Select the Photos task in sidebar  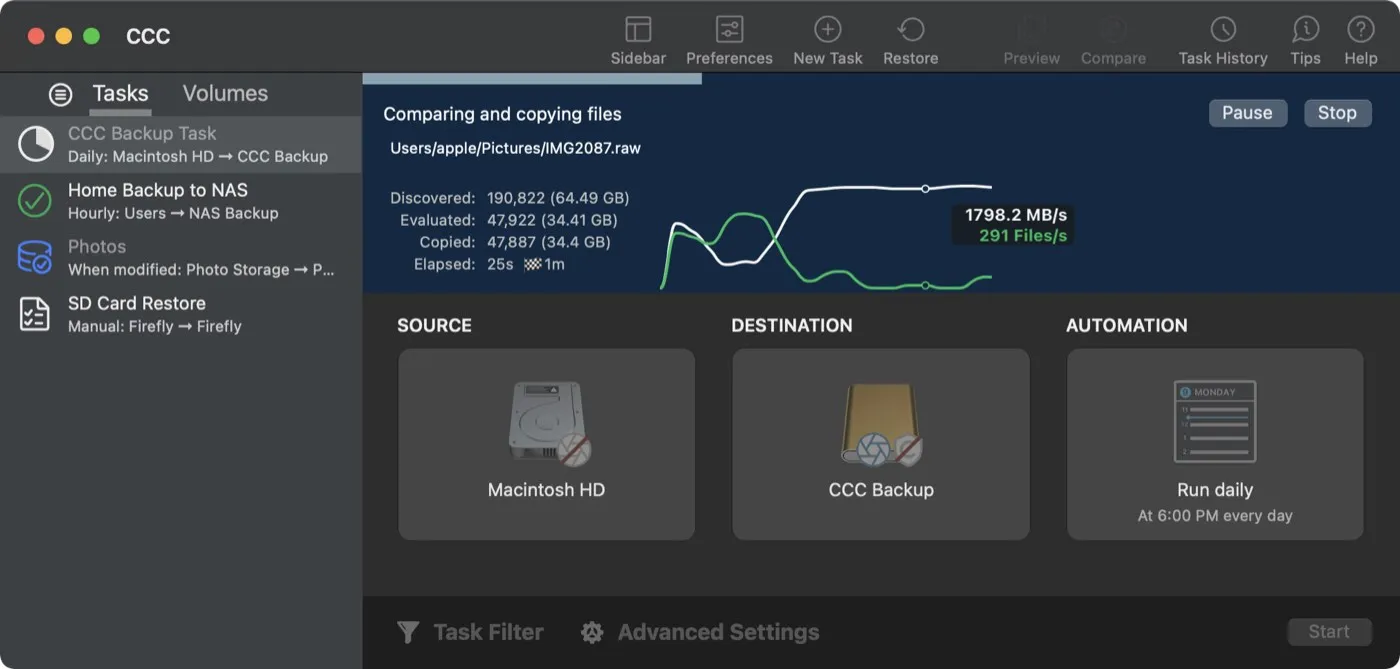[180, 257]
